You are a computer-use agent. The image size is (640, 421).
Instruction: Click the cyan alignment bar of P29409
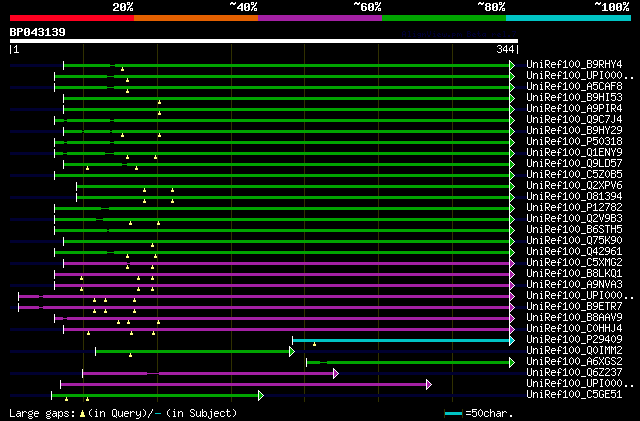click(401, 341)
